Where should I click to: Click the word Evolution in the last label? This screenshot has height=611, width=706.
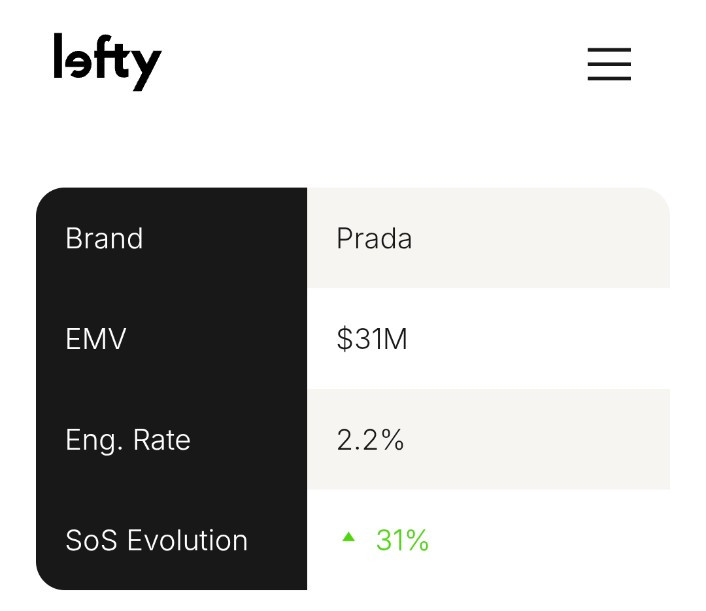pos(187,540)
